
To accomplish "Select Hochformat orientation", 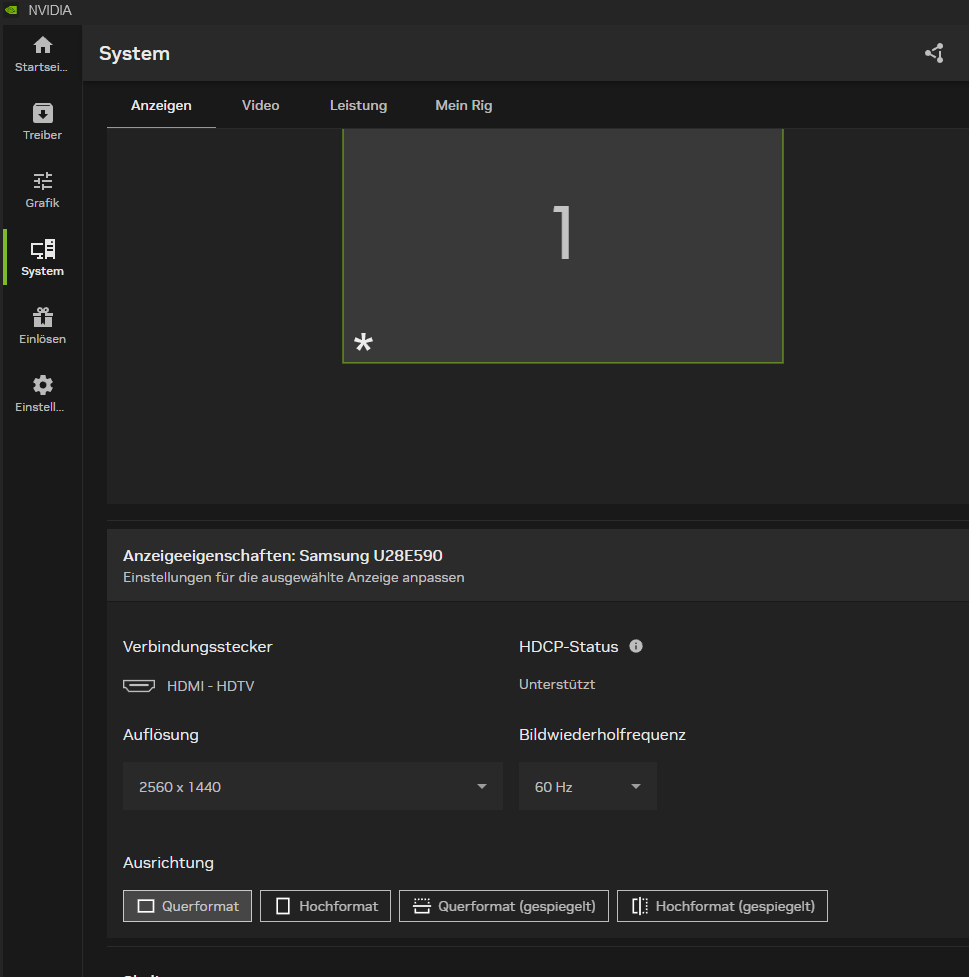I will point(325,905).
